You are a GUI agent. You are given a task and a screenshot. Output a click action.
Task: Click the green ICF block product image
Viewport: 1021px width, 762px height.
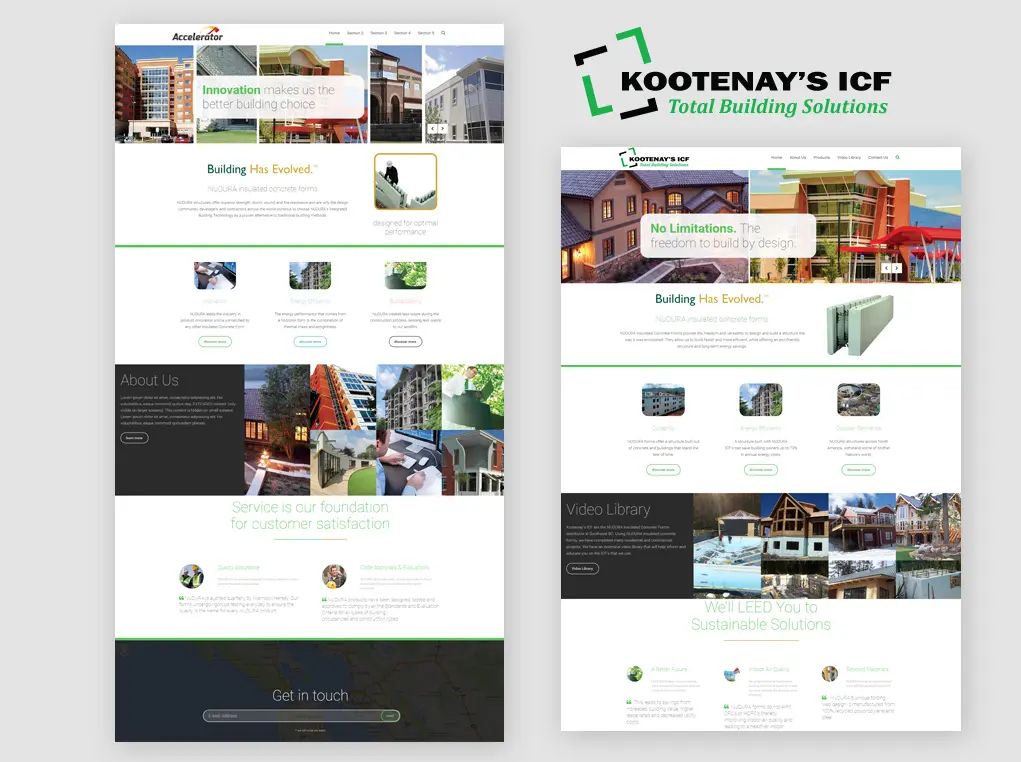pyautogui.click(x=859, y=324)
